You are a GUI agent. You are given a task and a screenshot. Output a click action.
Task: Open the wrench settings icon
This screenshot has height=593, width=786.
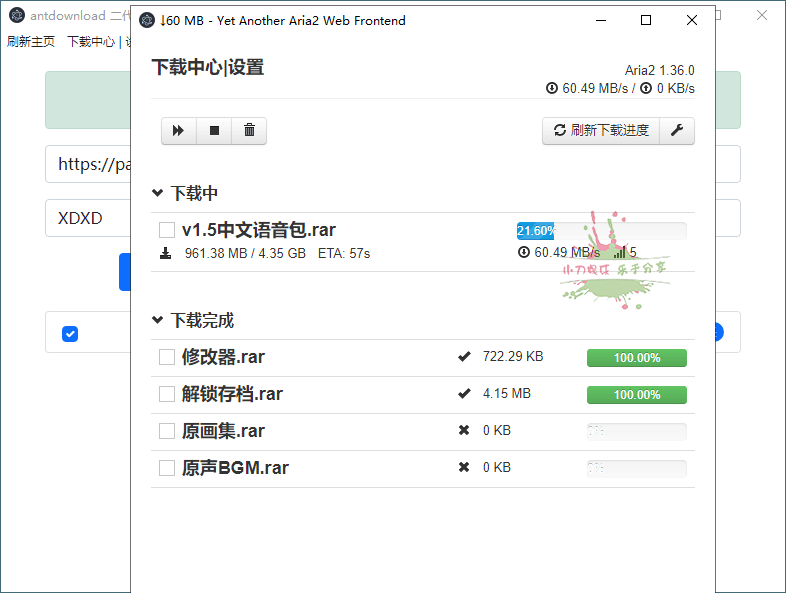point(677,131)
